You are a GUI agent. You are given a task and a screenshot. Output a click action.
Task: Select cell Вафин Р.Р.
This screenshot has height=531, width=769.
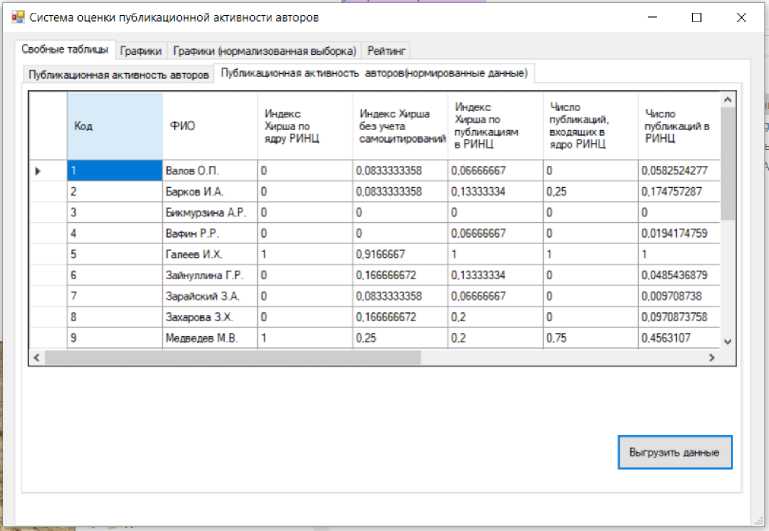point(210,233)
